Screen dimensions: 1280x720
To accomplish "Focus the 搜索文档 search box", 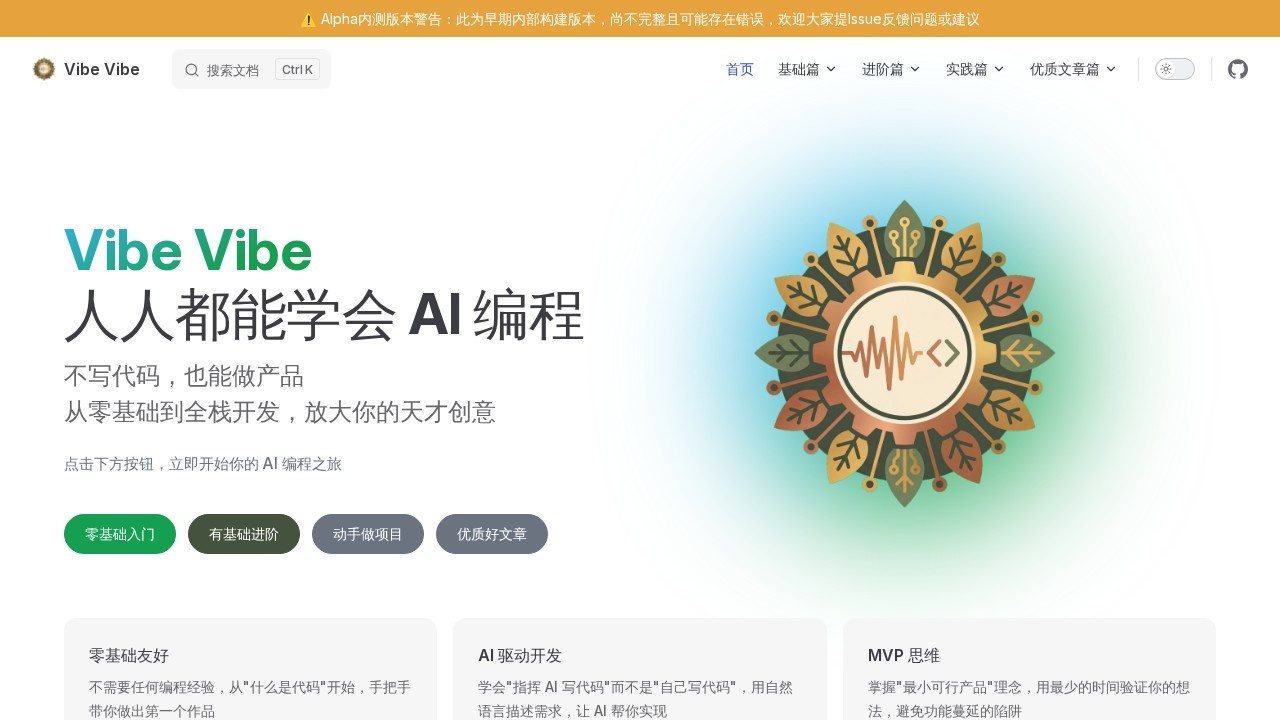I will 251,69.
